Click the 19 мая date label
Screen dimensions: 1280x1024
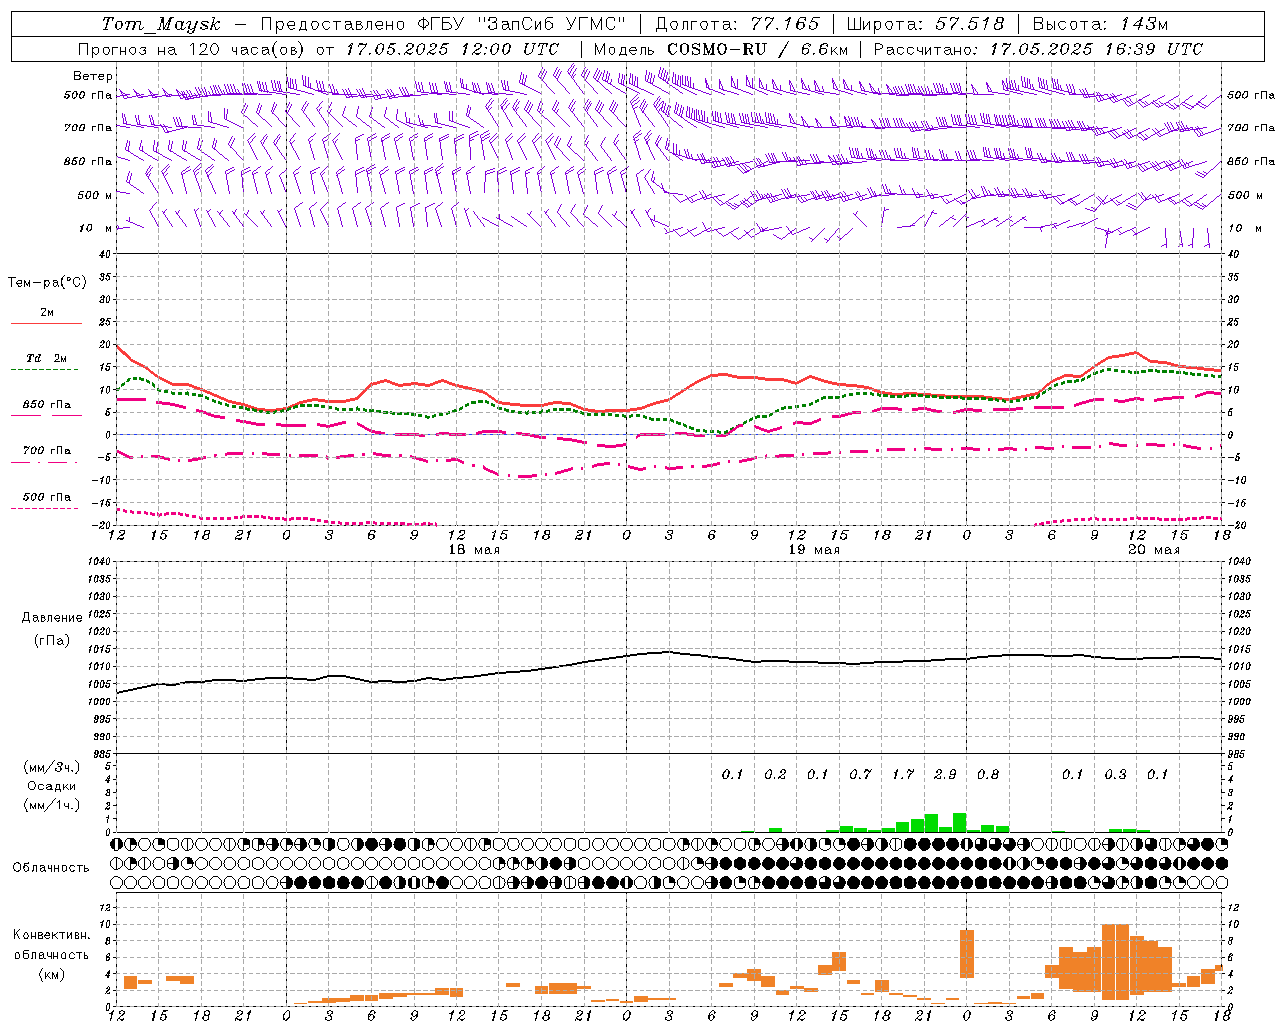(814, 550)
